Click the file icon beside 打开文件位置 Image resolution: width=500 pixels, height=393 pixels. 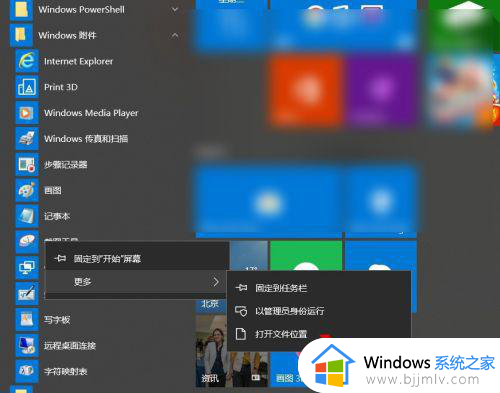pos(241,334)
